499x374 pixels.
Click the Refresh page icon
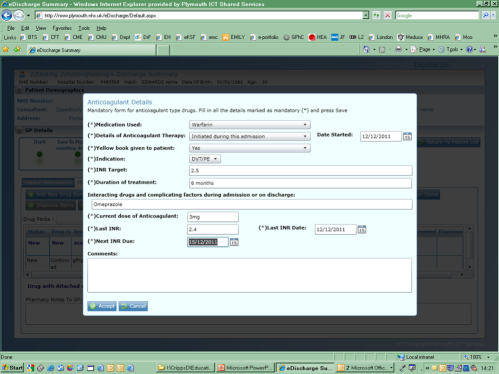[x=376, y=15]
